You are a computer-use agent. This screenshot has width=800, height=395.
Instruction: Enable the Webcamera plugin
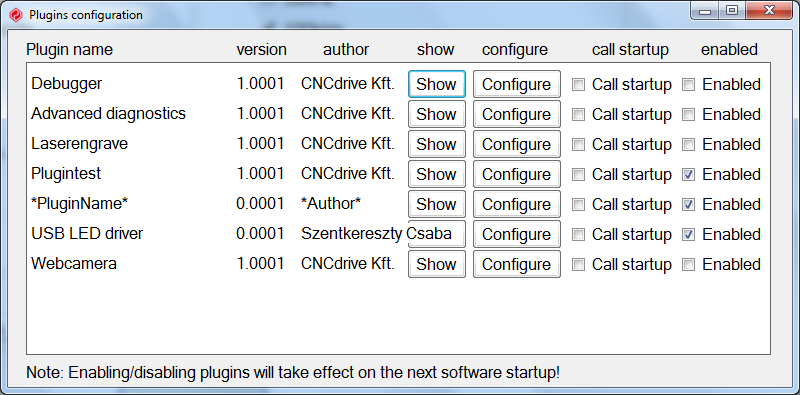[x=688, y=265]
